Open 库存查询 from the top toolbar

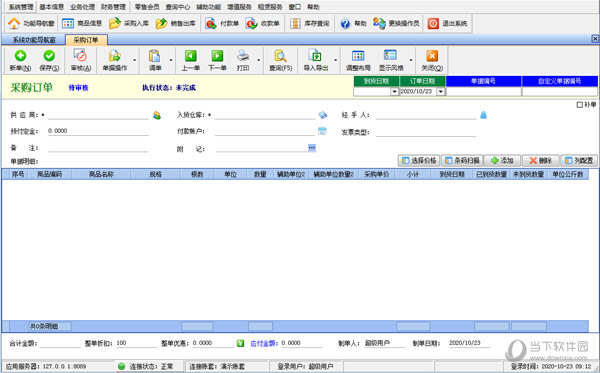310,23
